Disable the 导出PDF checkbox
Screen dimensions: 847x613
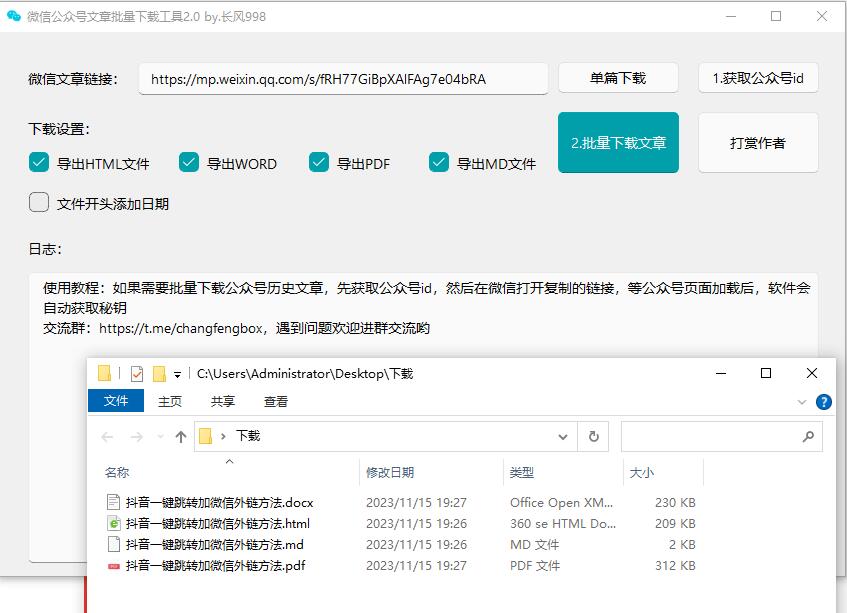319,163
